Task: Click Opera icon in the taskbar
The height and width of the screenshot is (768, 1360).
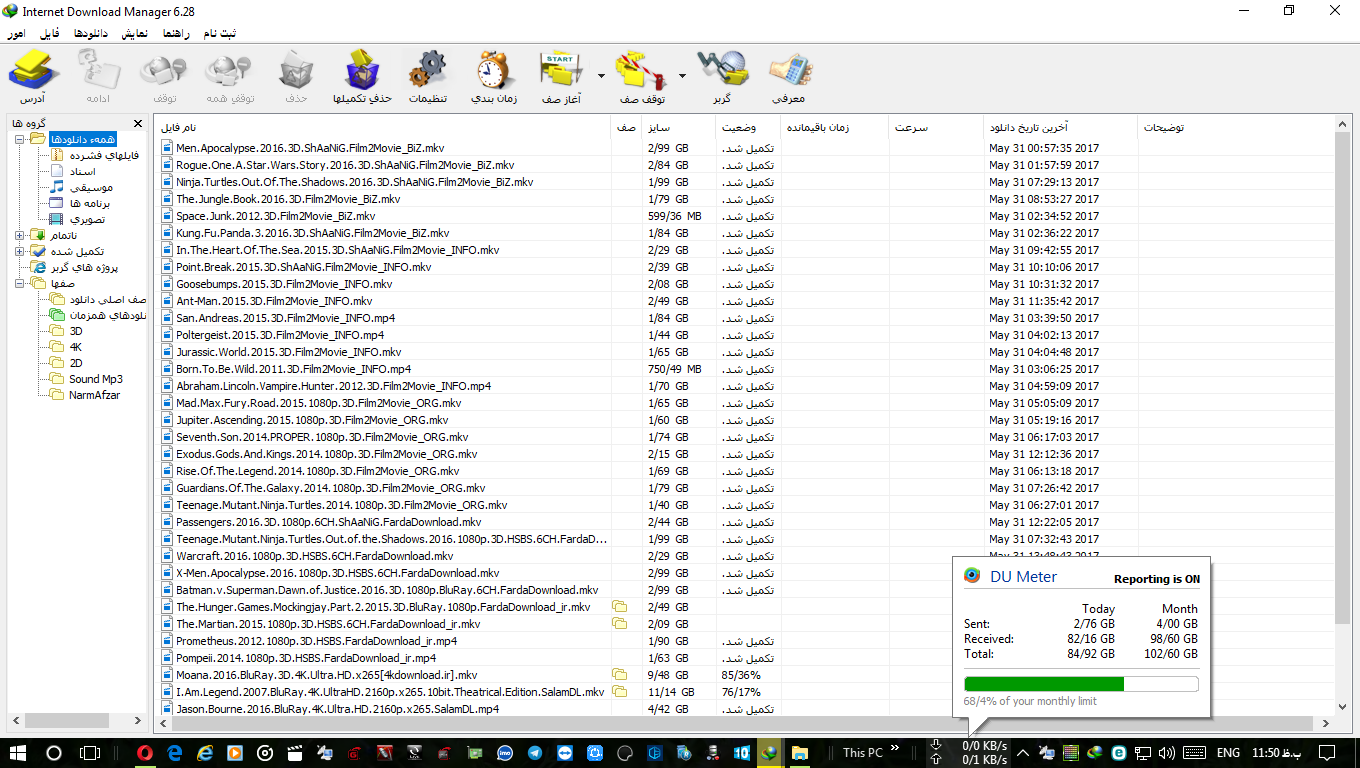Action: point(144,752)
